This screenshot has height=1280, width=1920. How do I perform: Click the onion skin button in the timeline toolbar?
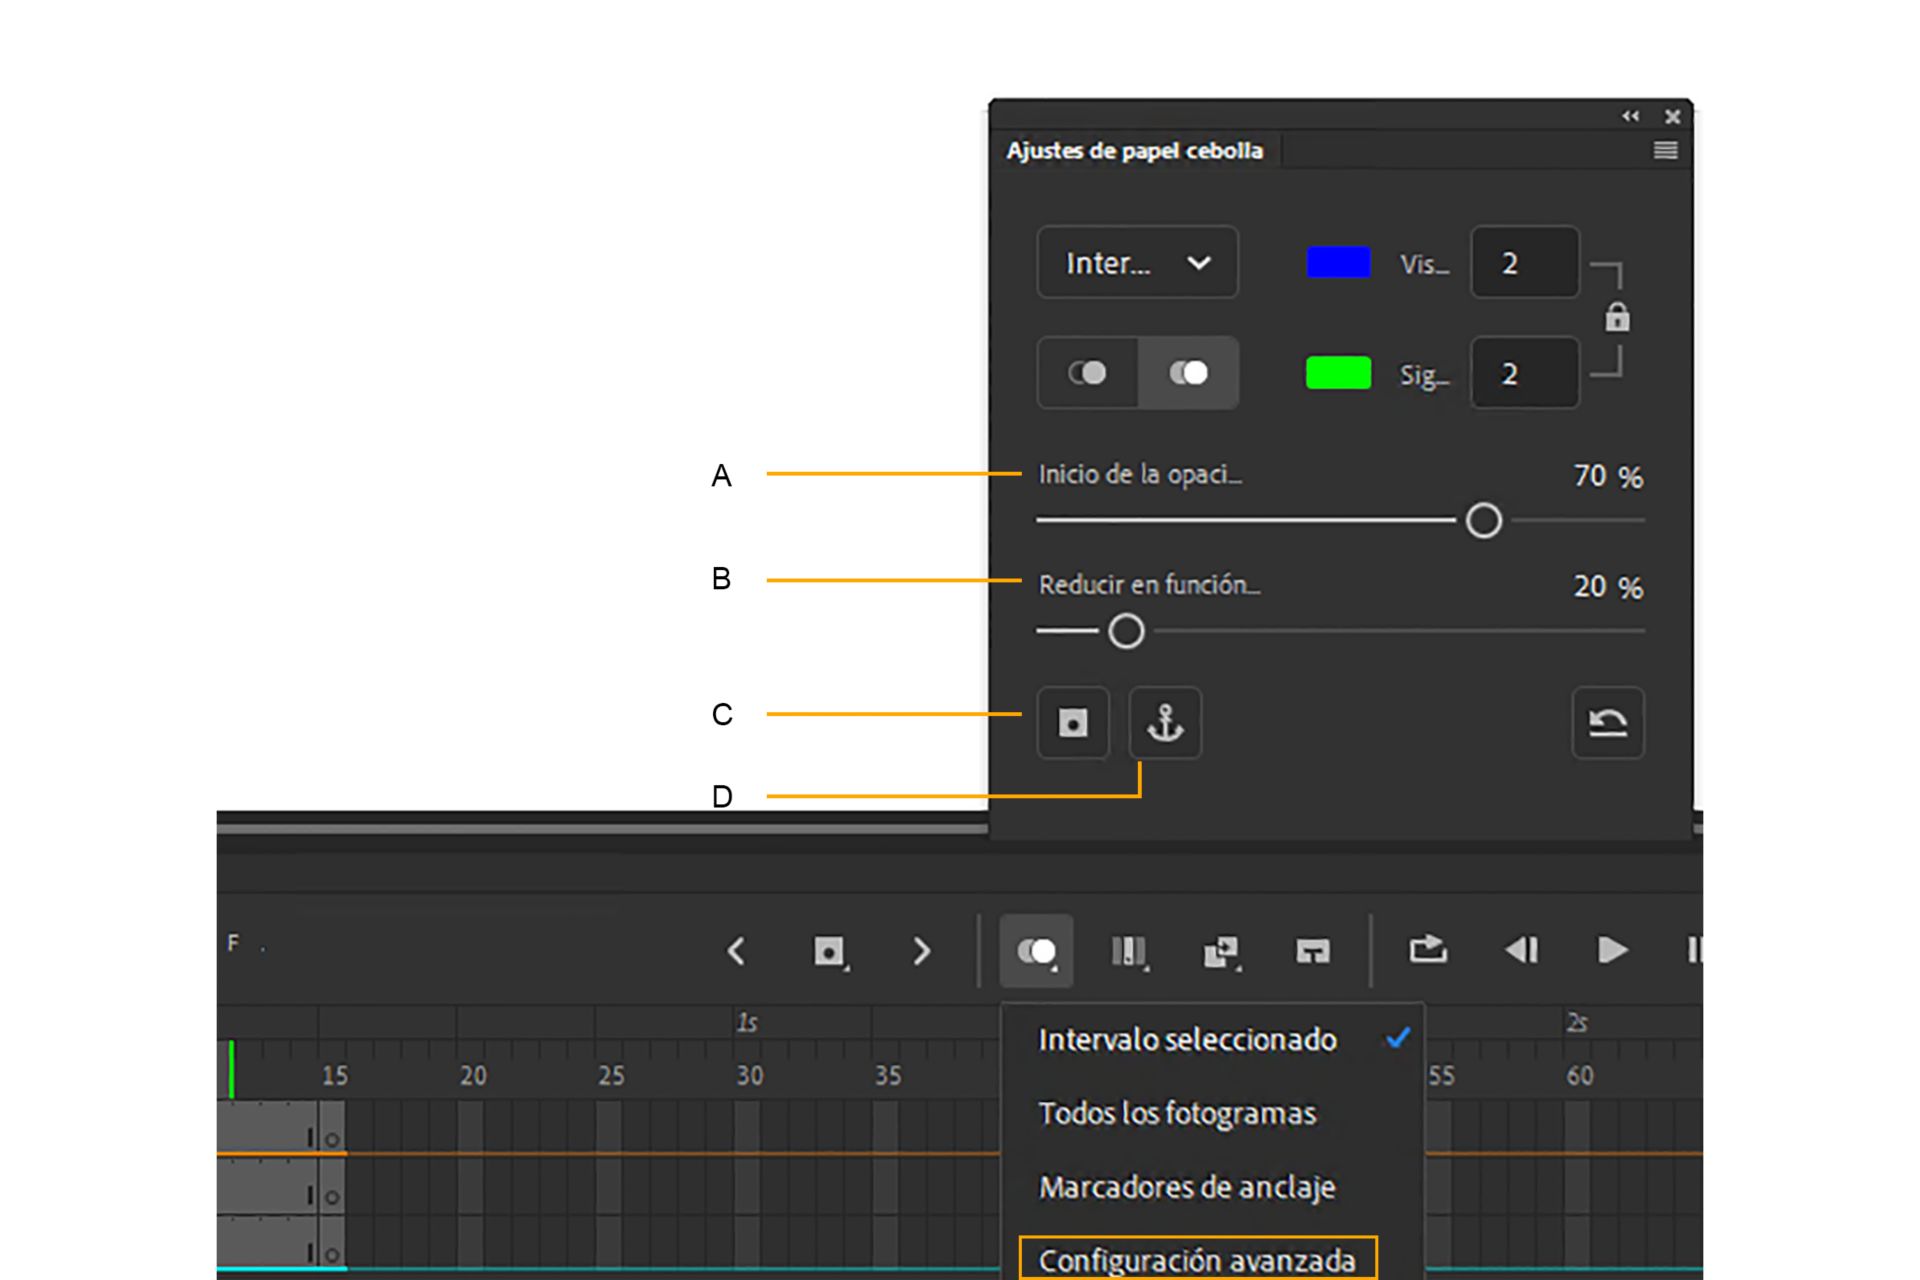[x=1036, y=950]
